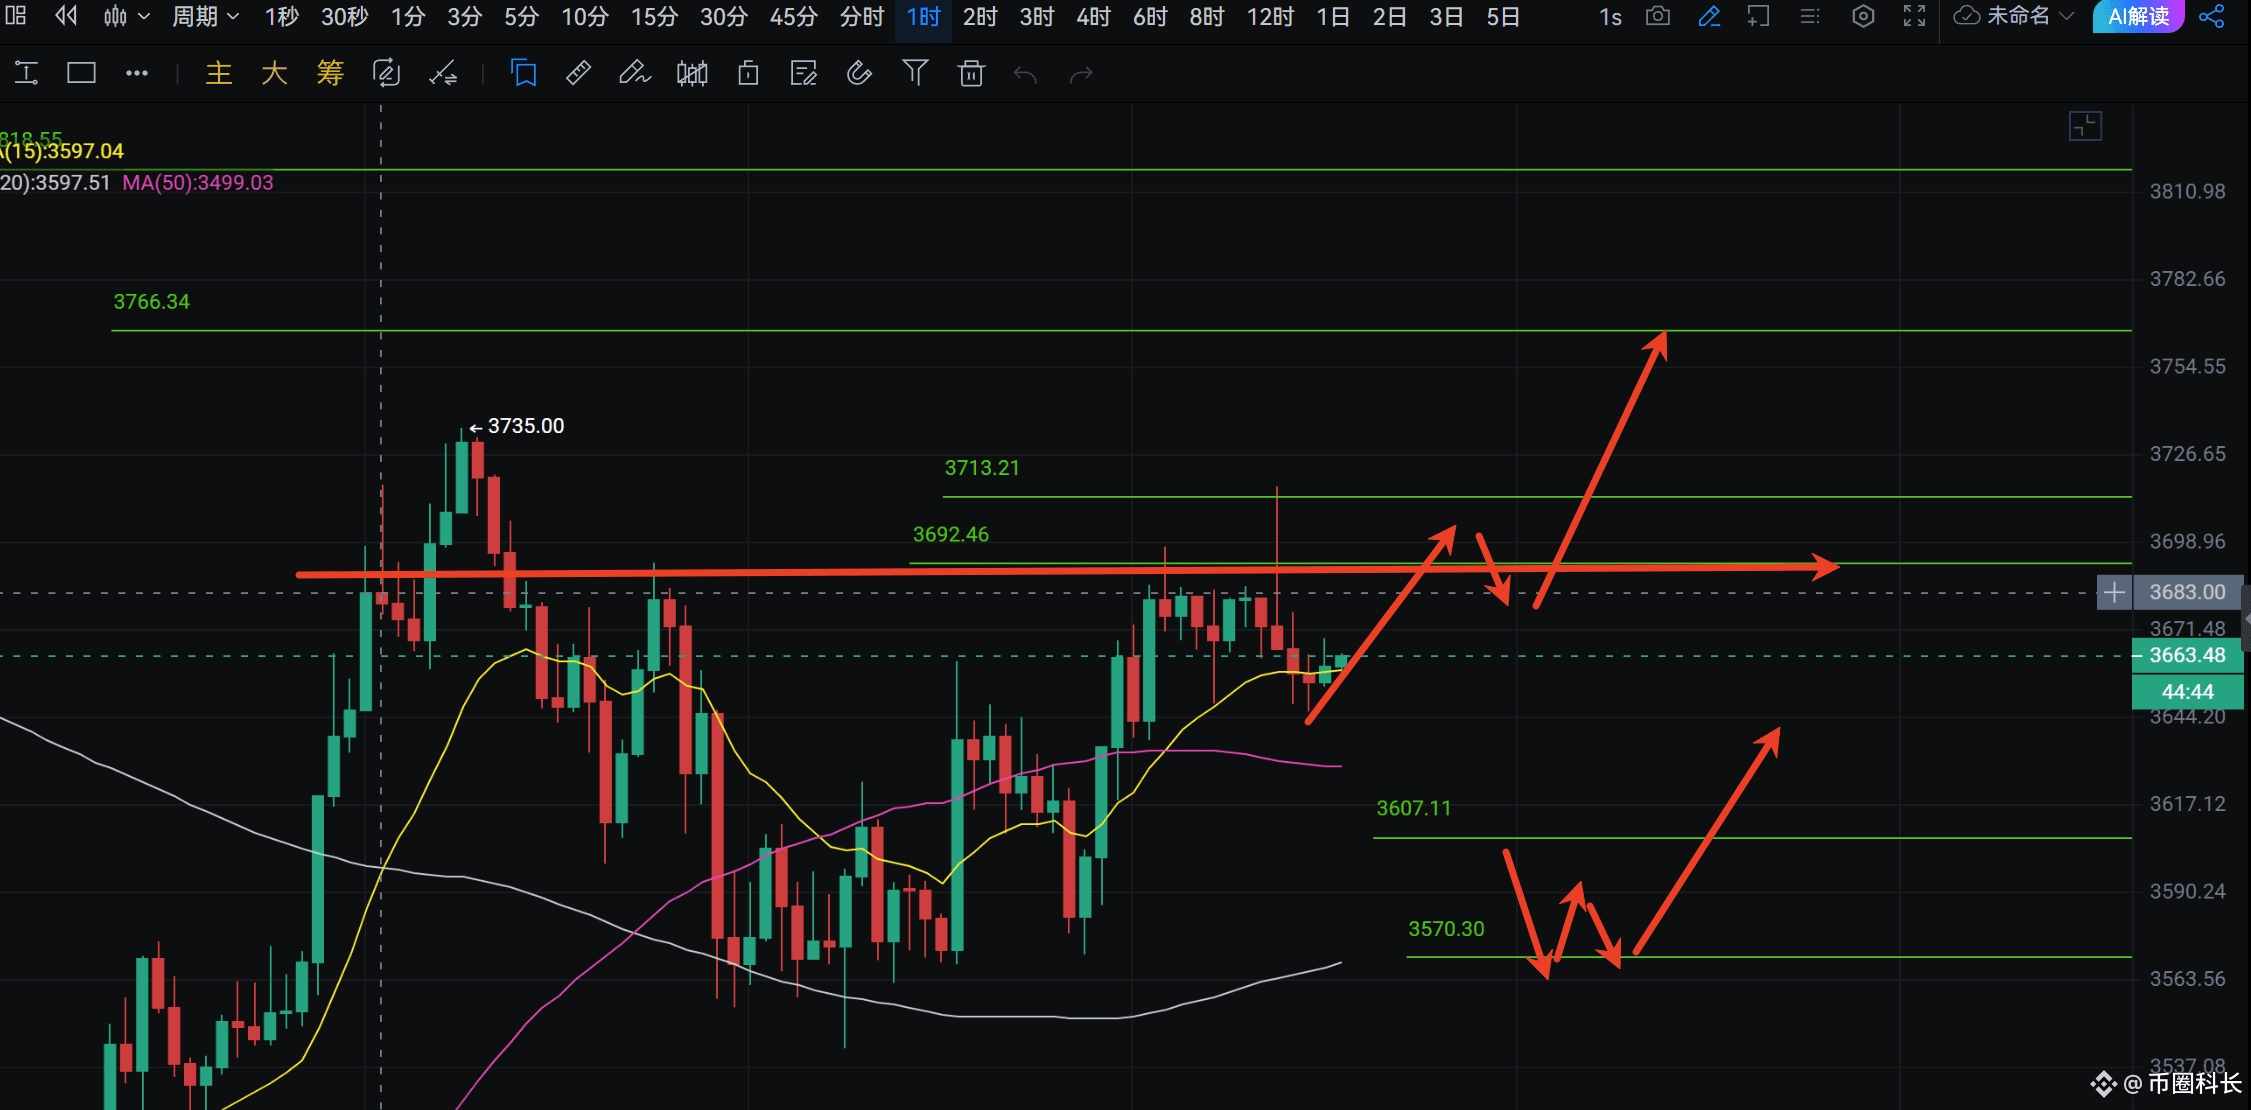Select the 1秒 timeframe
2251x1110 pixels.
(282, 17)
